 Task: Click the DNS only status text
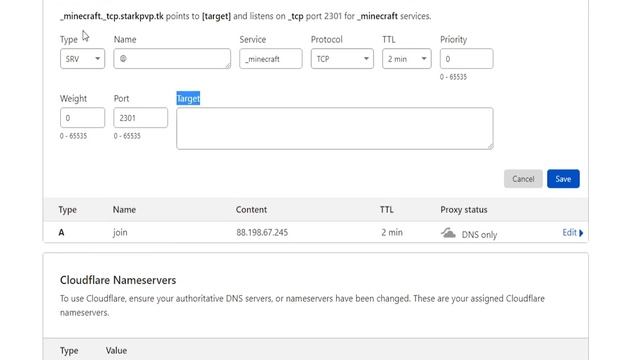click(x=479, y=235)
